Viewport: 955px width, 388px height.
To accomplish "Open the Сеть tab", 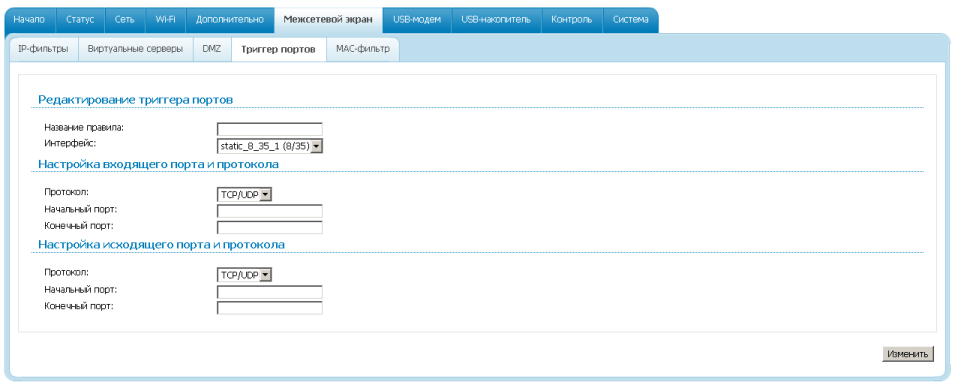I will (x=125, y=20).
